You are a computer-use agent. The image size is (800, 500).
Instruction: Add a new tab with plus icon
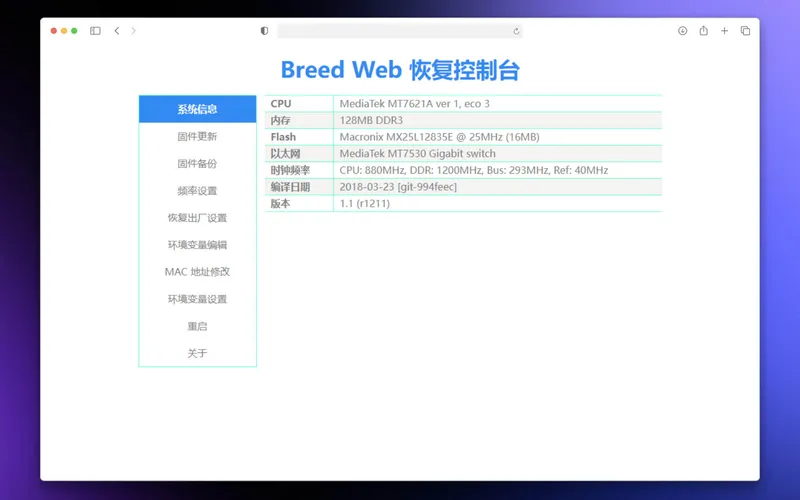[724, 31]
